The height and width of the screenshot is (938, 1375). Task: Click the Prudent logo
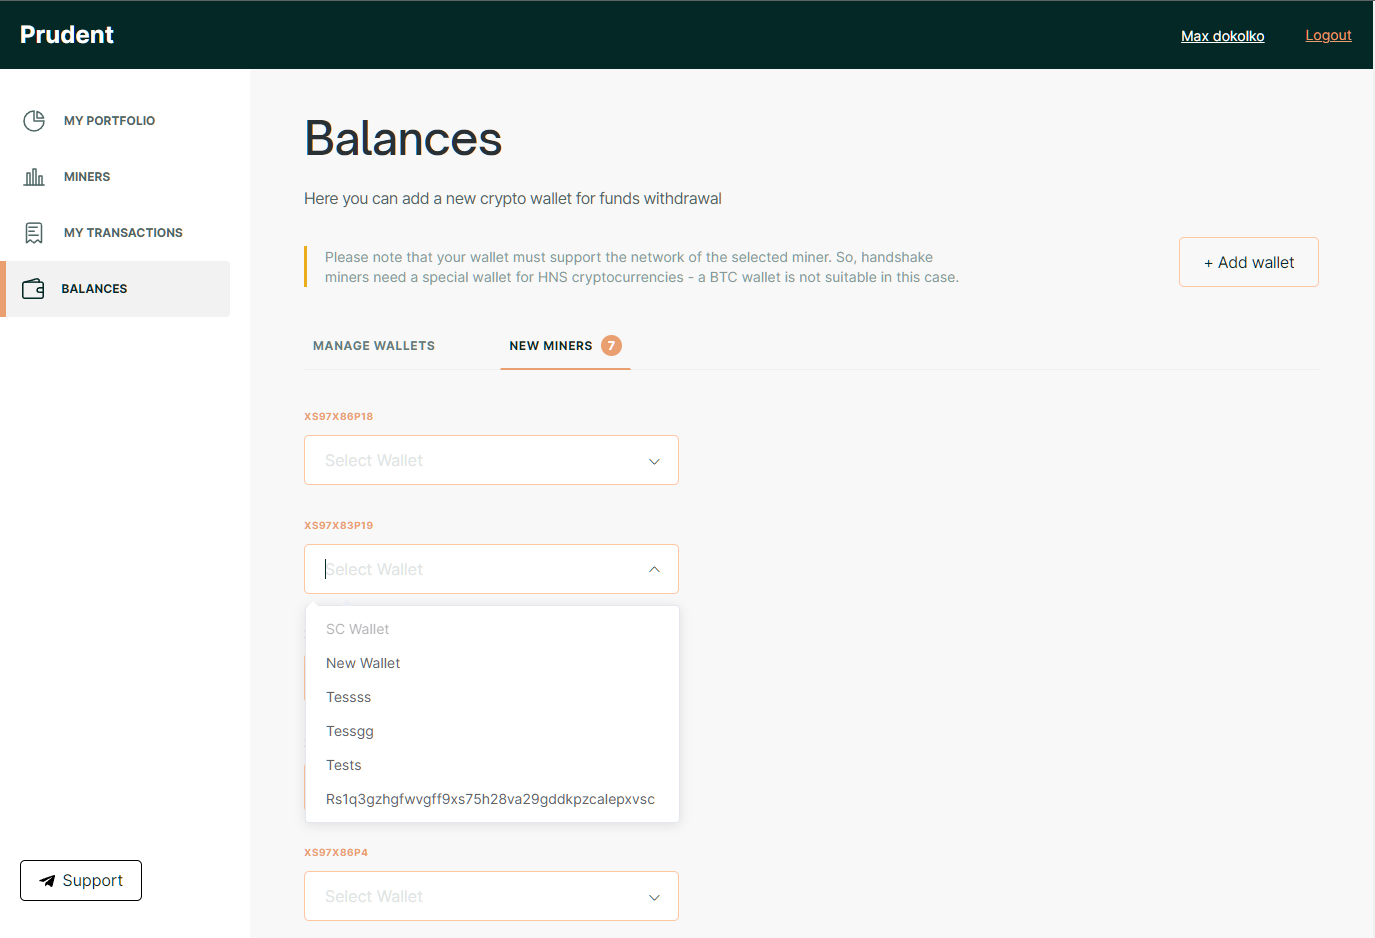click(x=67, y=35)
